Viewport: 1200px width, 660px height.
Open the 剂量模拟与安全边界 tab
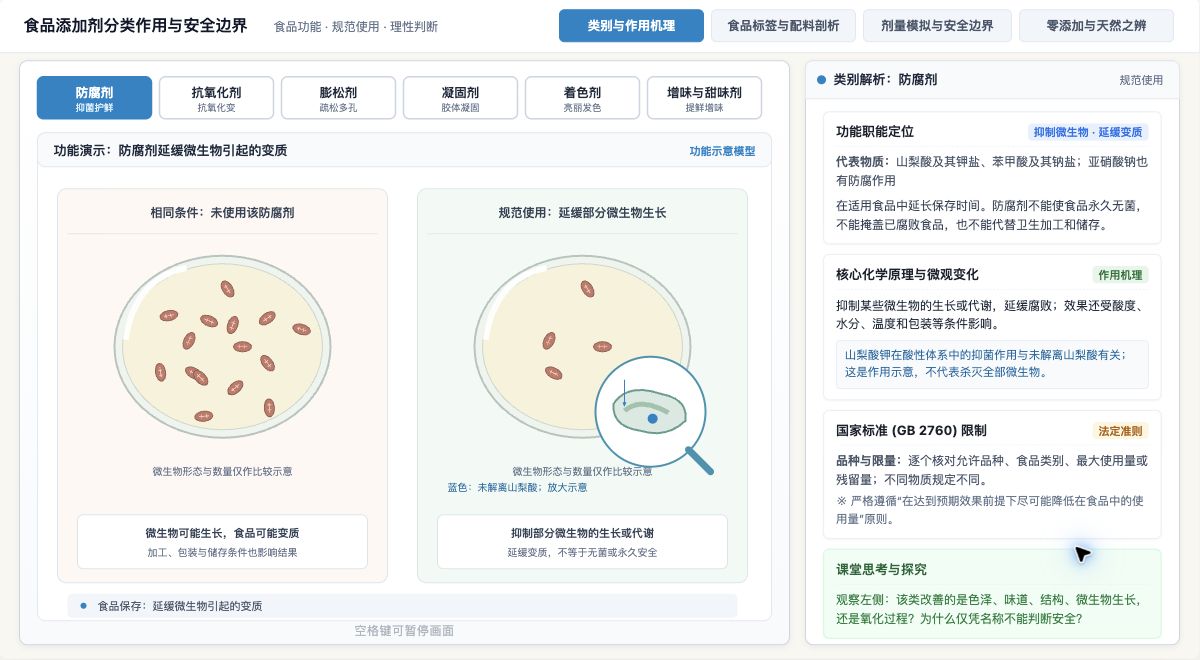pyautogui.click(x=937, y=26)
